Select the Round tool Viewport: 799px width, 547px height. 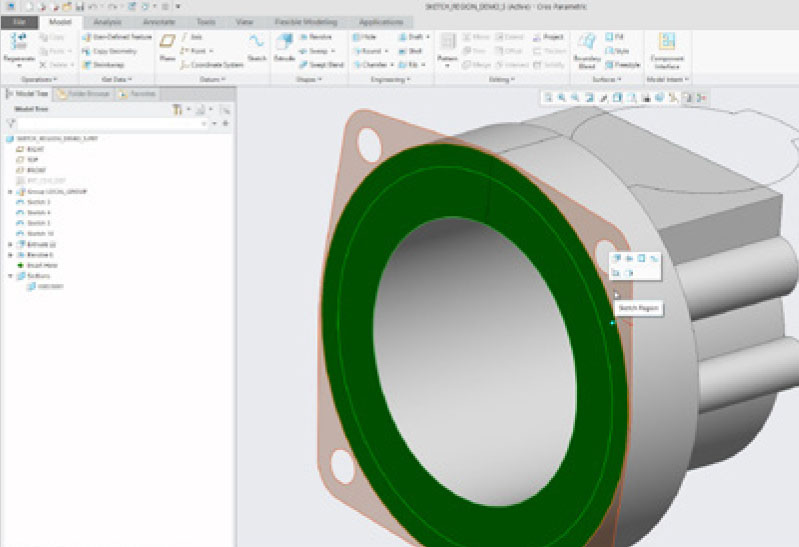(370, 51)
